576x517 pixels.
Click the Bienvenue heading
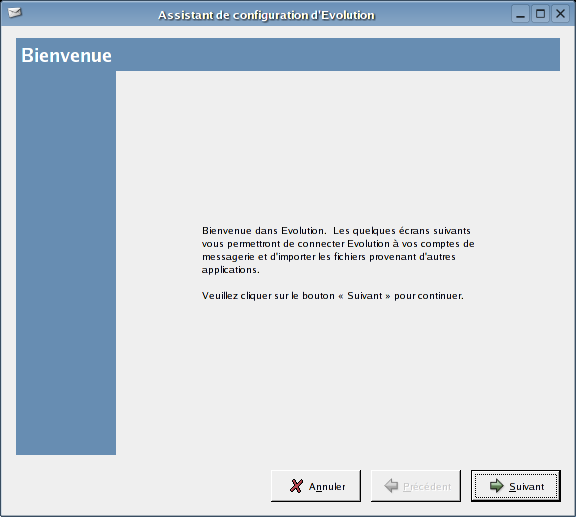(66, 55)
